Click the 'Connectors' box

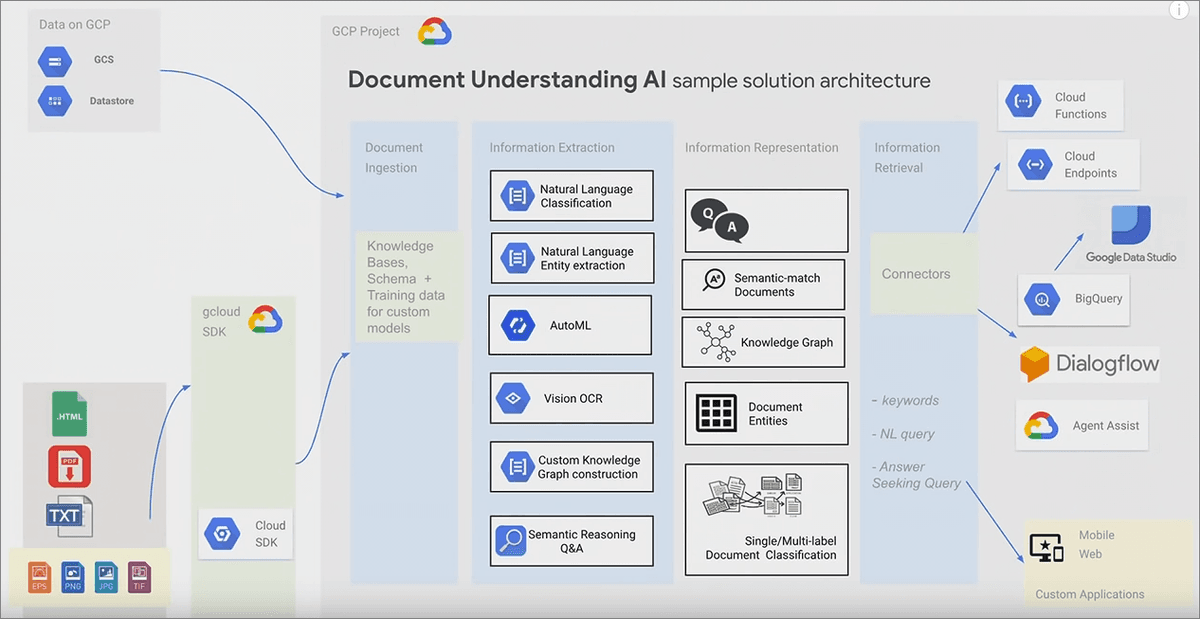[924, 275]
